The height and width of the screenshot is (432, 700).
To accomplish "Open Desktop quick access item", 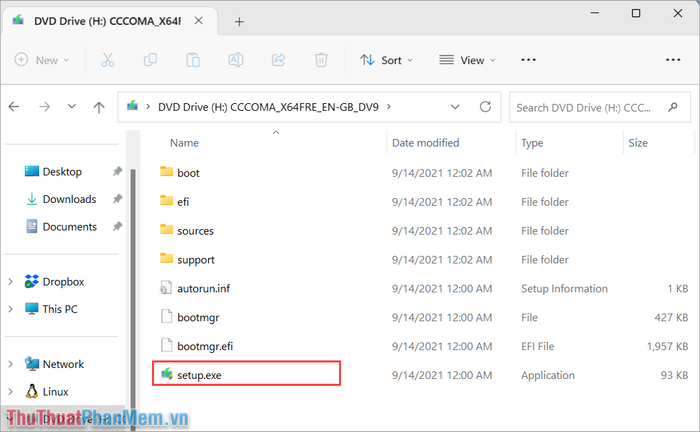I will click(62, 171).
